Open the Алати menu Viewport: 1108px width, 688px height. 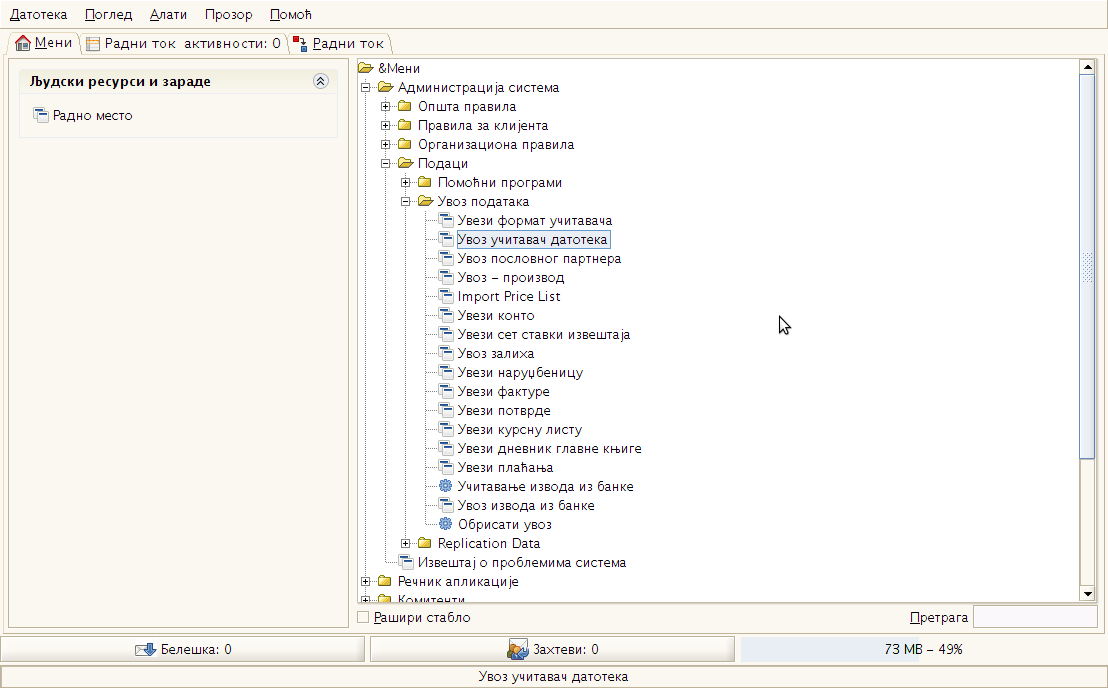[168, 15]
